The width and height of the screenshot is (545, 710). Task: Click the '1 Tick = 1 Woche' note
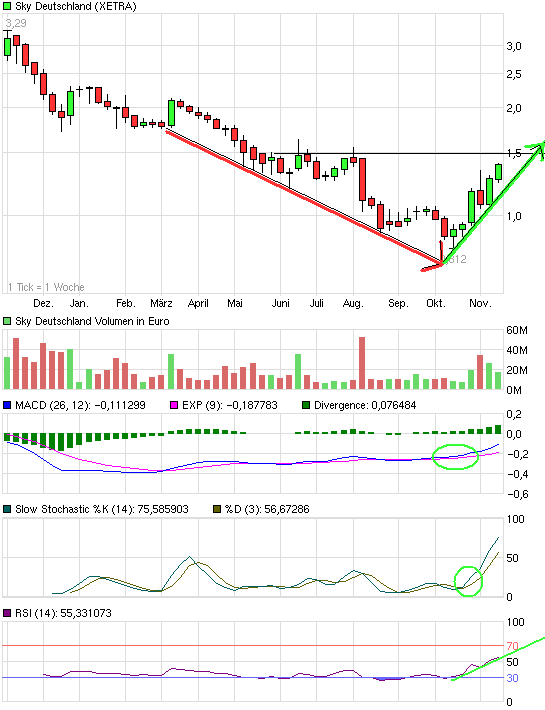[46, 287]
